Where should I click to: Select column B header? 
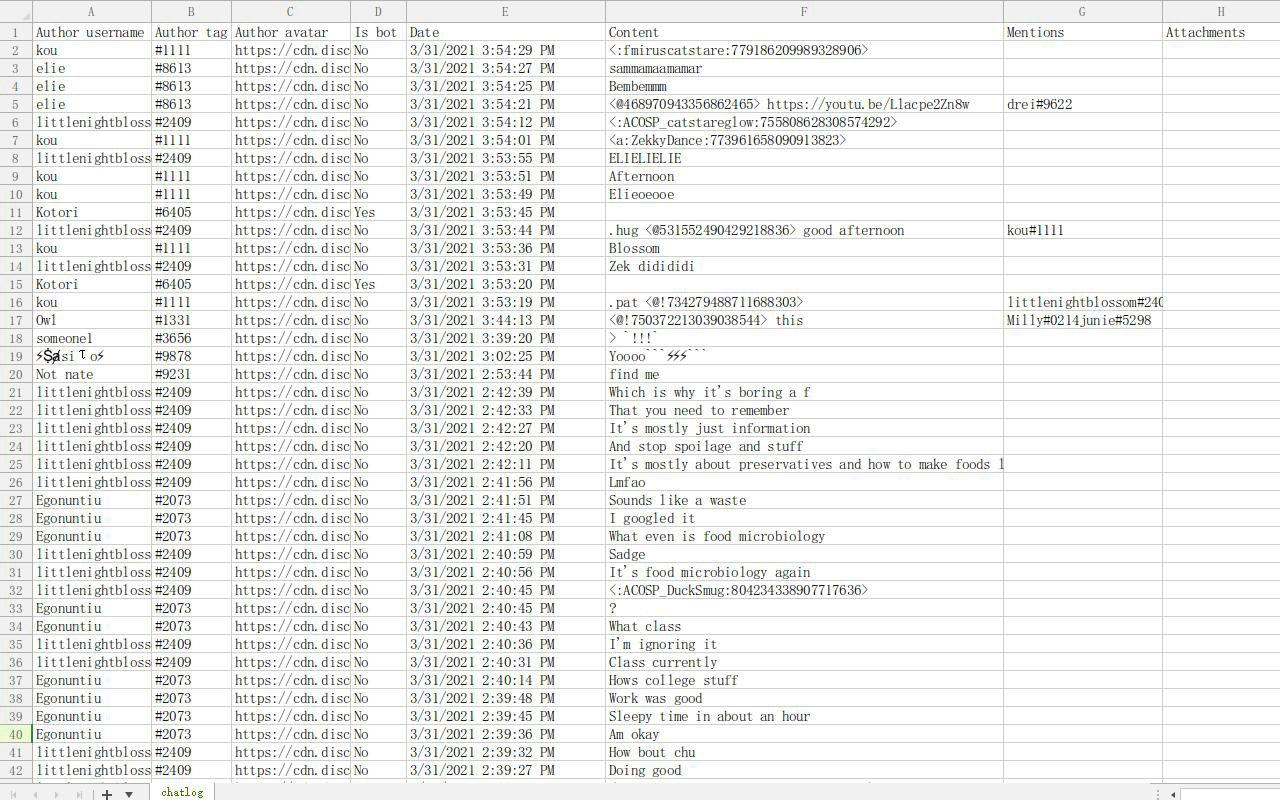(191, 11)
